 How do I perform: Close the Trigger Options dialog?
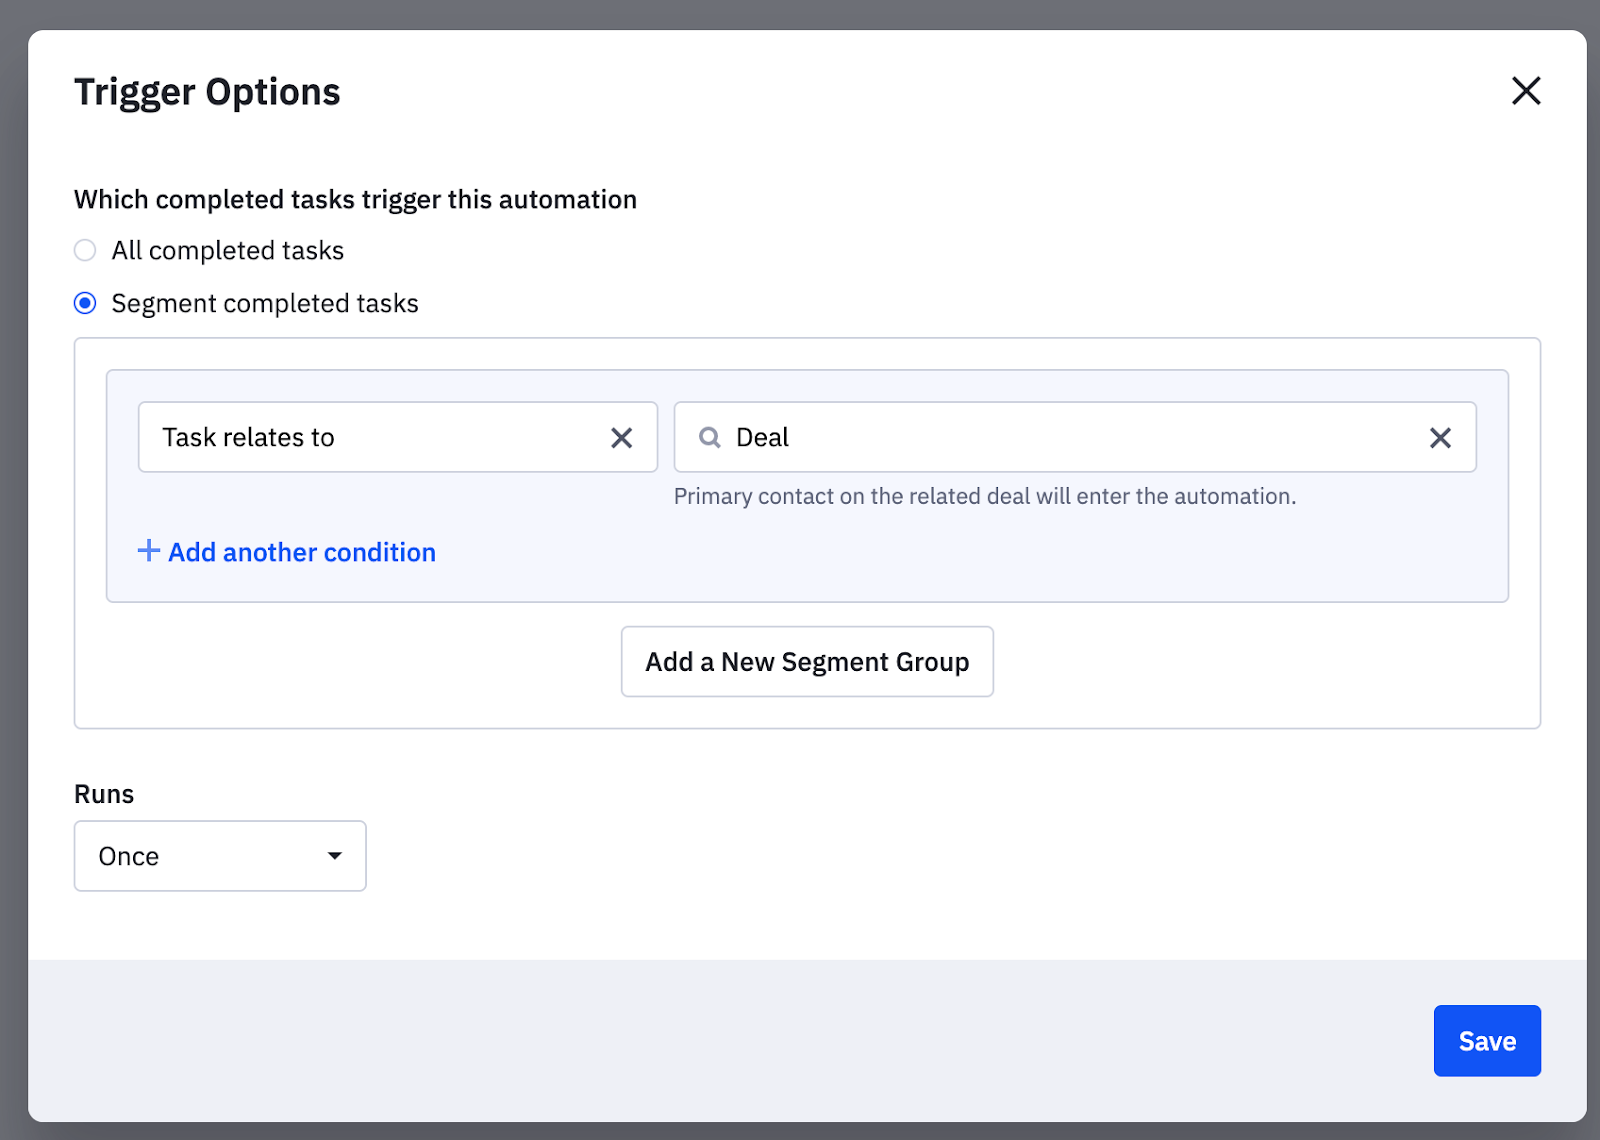point(1525,91)
